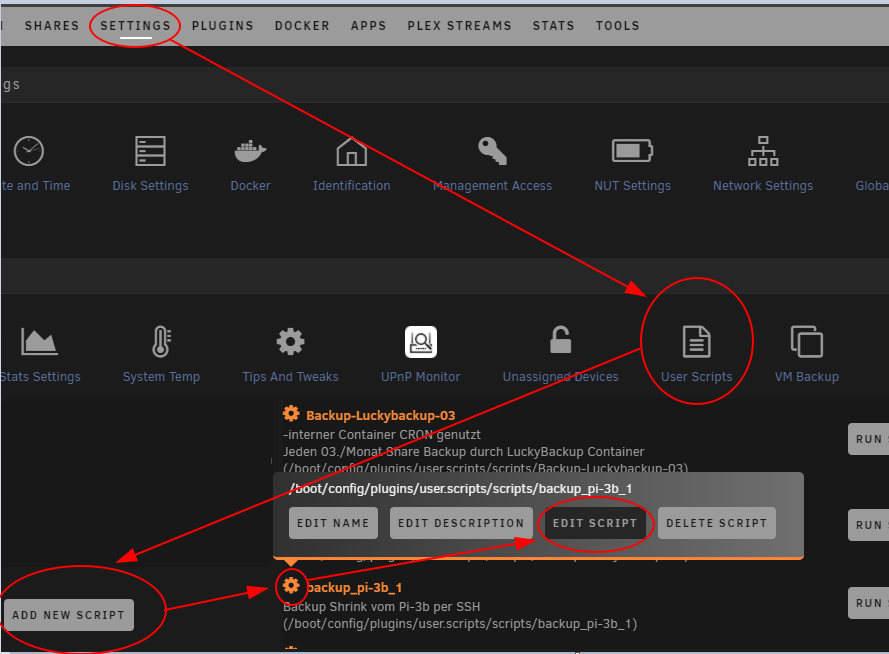Switch to the TOOLS tab

[x=617, y=26]
